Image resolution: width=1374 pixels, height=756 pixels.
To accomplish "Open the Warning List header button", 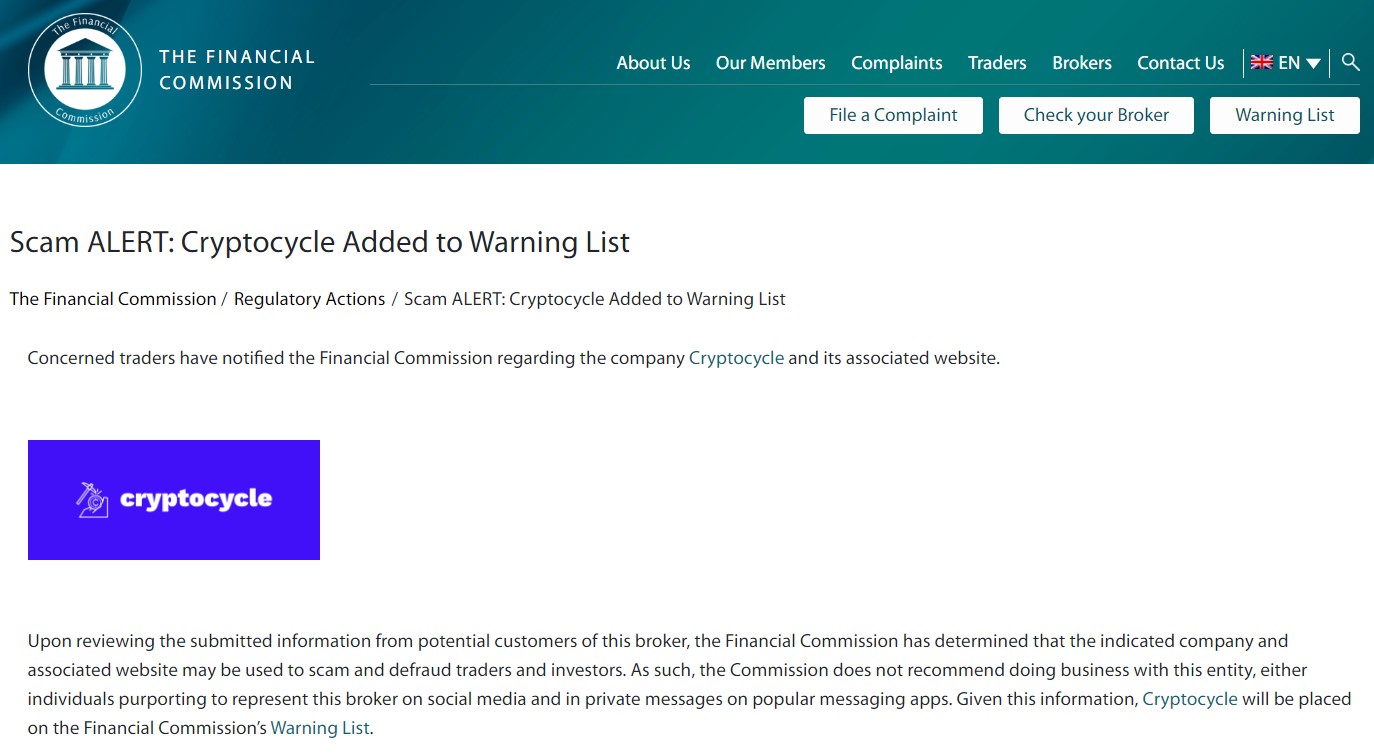I will point(1285,115).
